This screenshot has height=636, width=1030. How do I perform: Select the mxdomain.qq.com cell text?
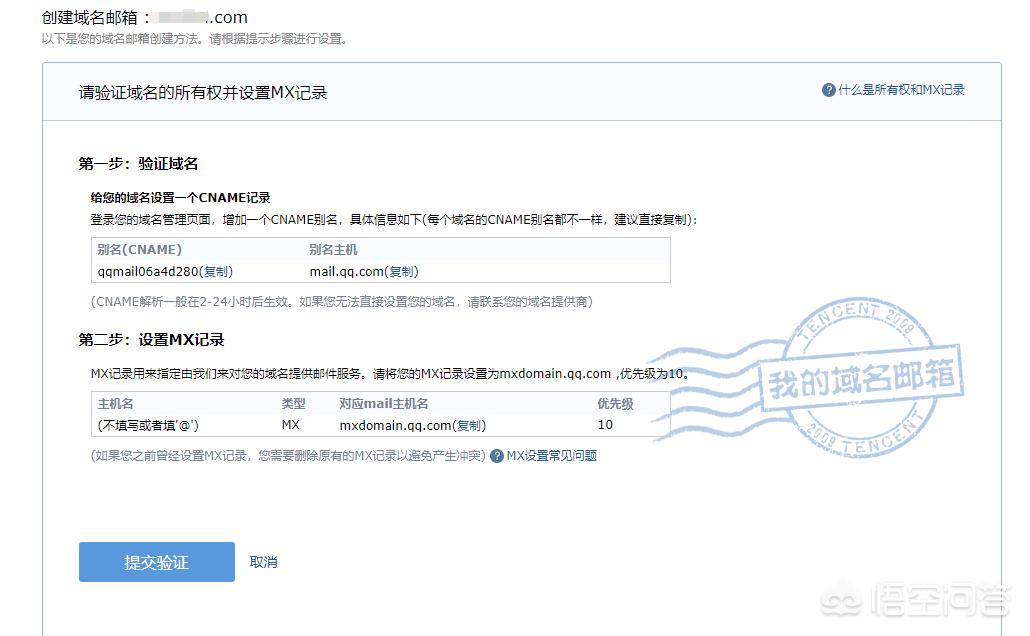(395, 425)
